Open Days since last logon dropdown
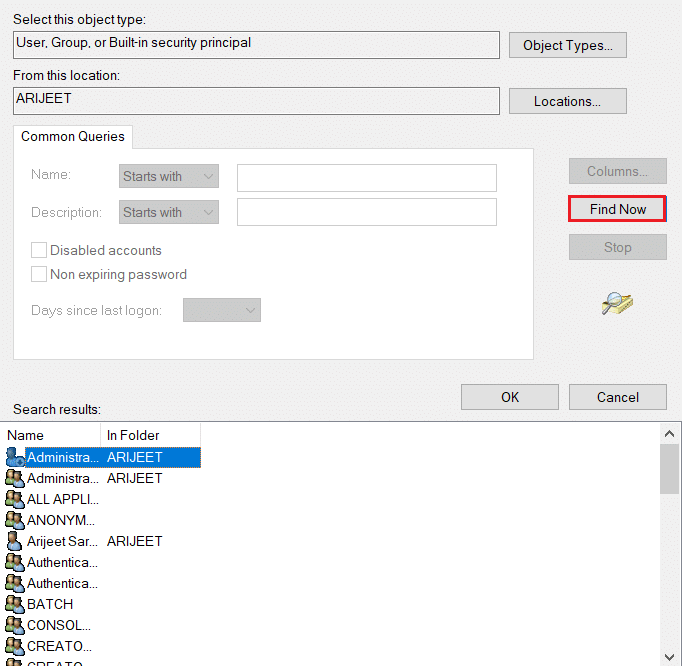 click(x=222, y=310)
